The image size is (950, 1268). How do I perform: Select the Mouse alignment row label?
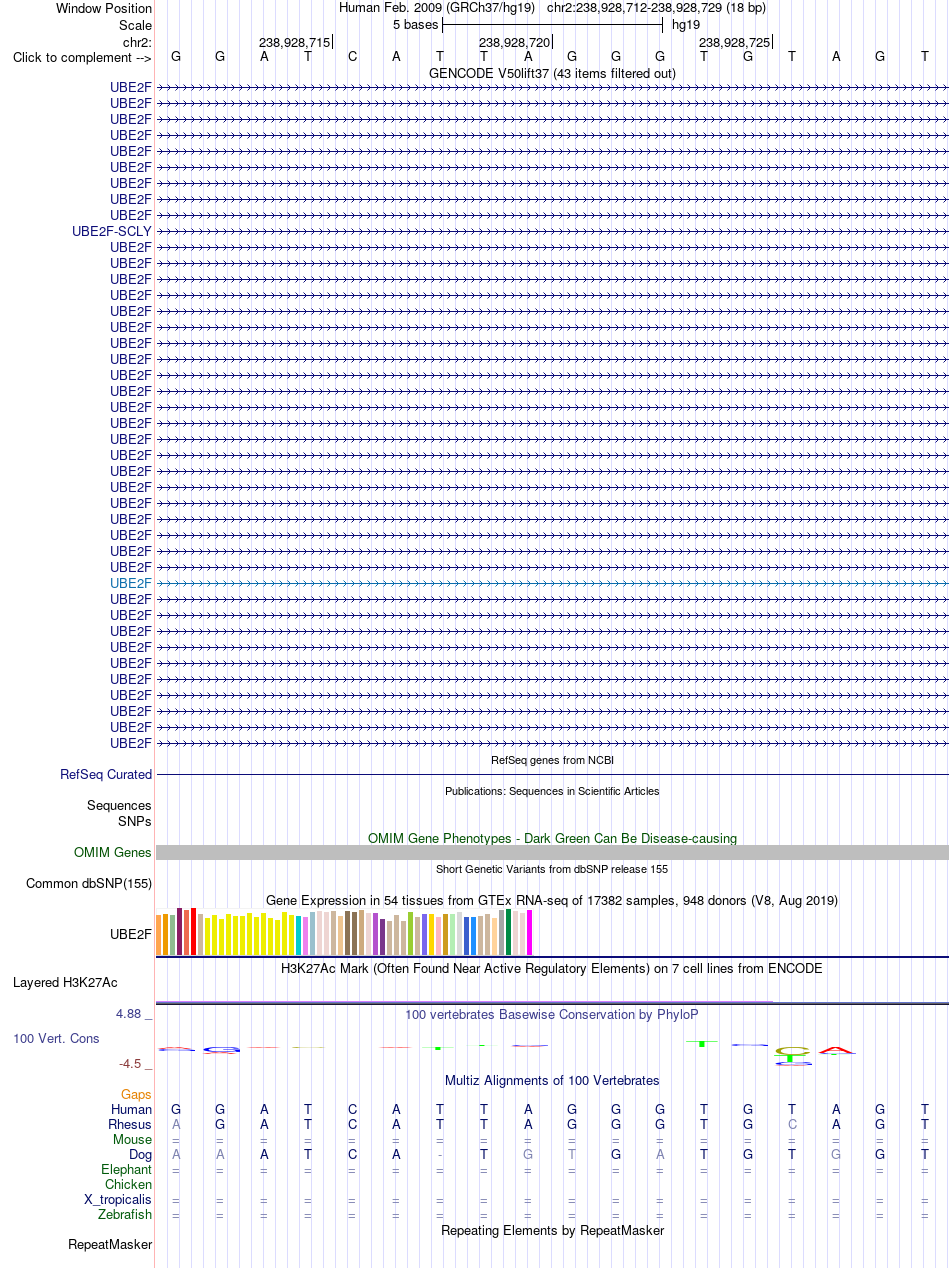(x=133, y=1139)
